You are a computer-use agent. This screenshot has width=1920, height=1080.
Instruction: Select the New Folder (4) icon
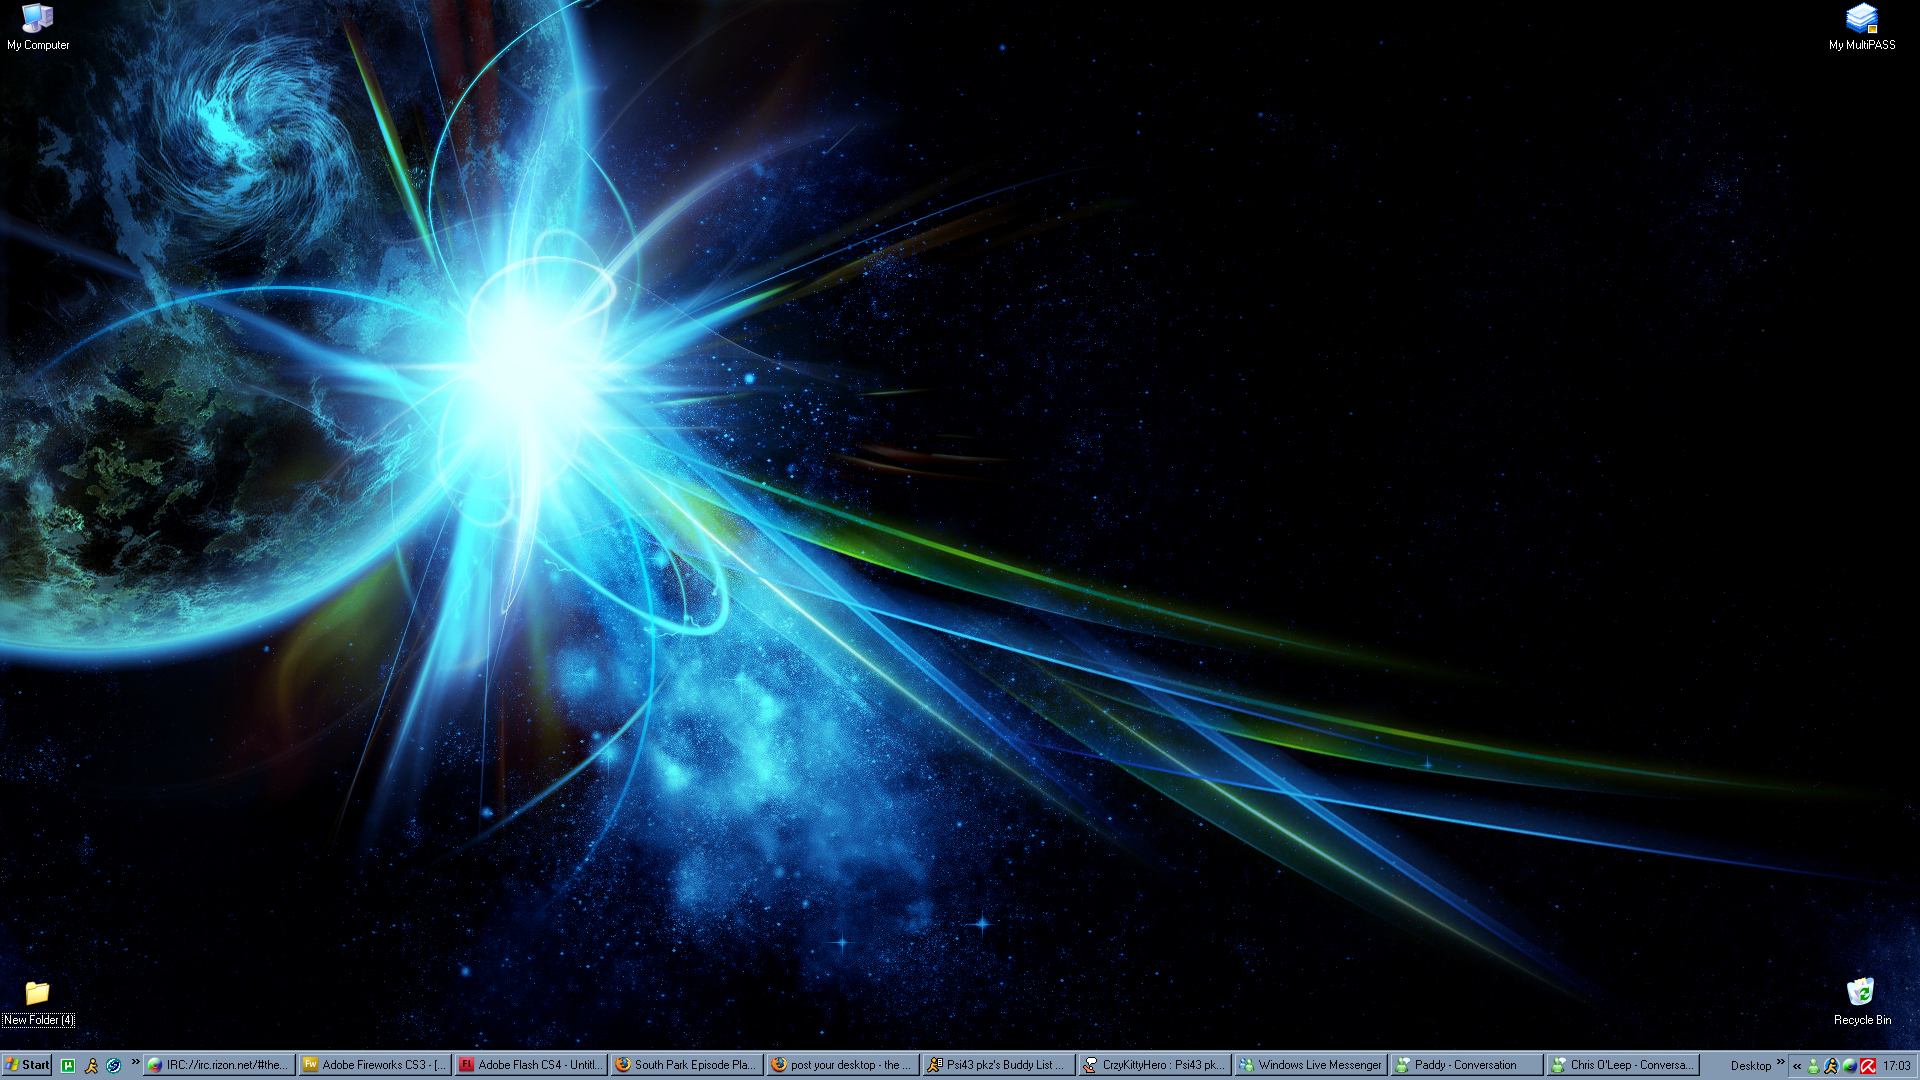37,994
